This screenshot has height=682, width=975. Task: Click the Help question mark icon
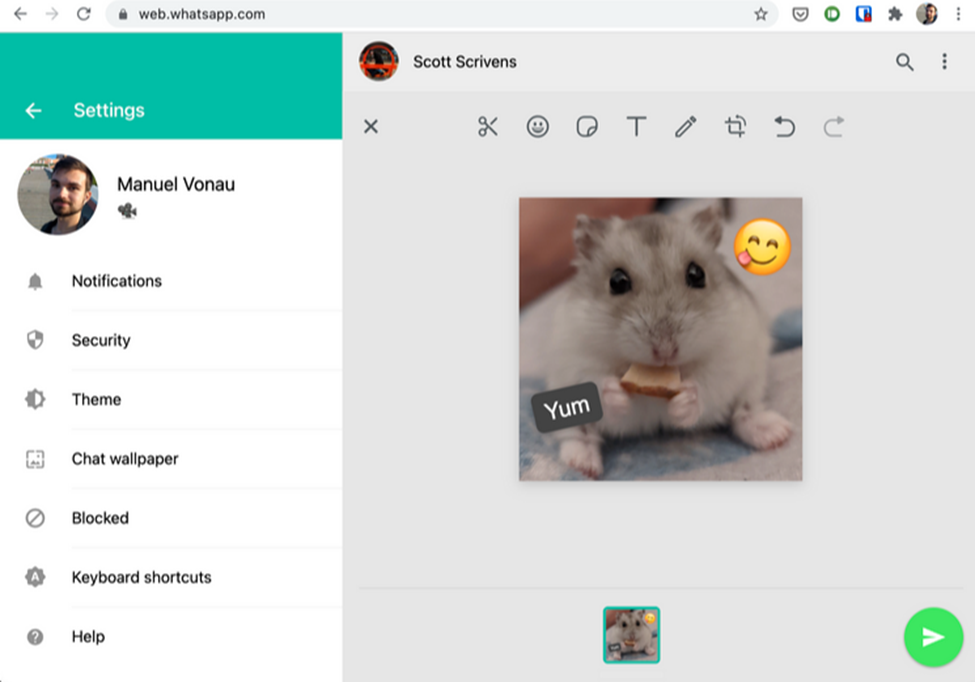tap(35, 637)
